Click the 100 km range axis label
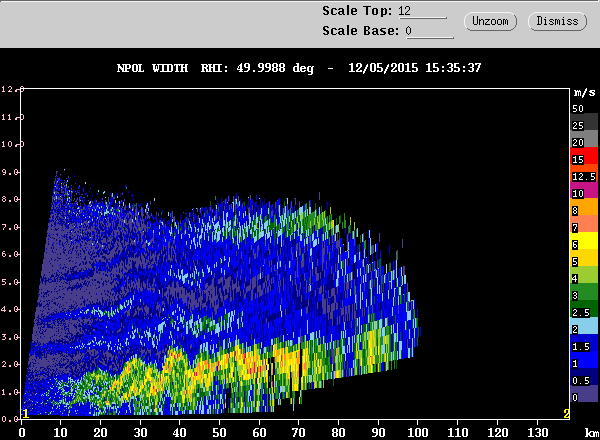600x440 pixels. 417,433
